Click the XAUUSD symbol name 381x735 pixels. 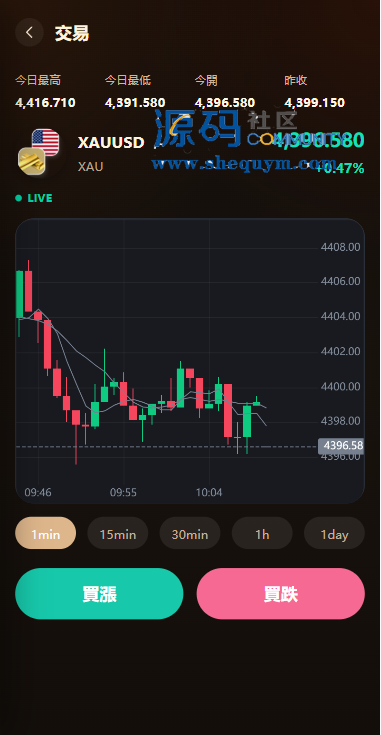111,142
